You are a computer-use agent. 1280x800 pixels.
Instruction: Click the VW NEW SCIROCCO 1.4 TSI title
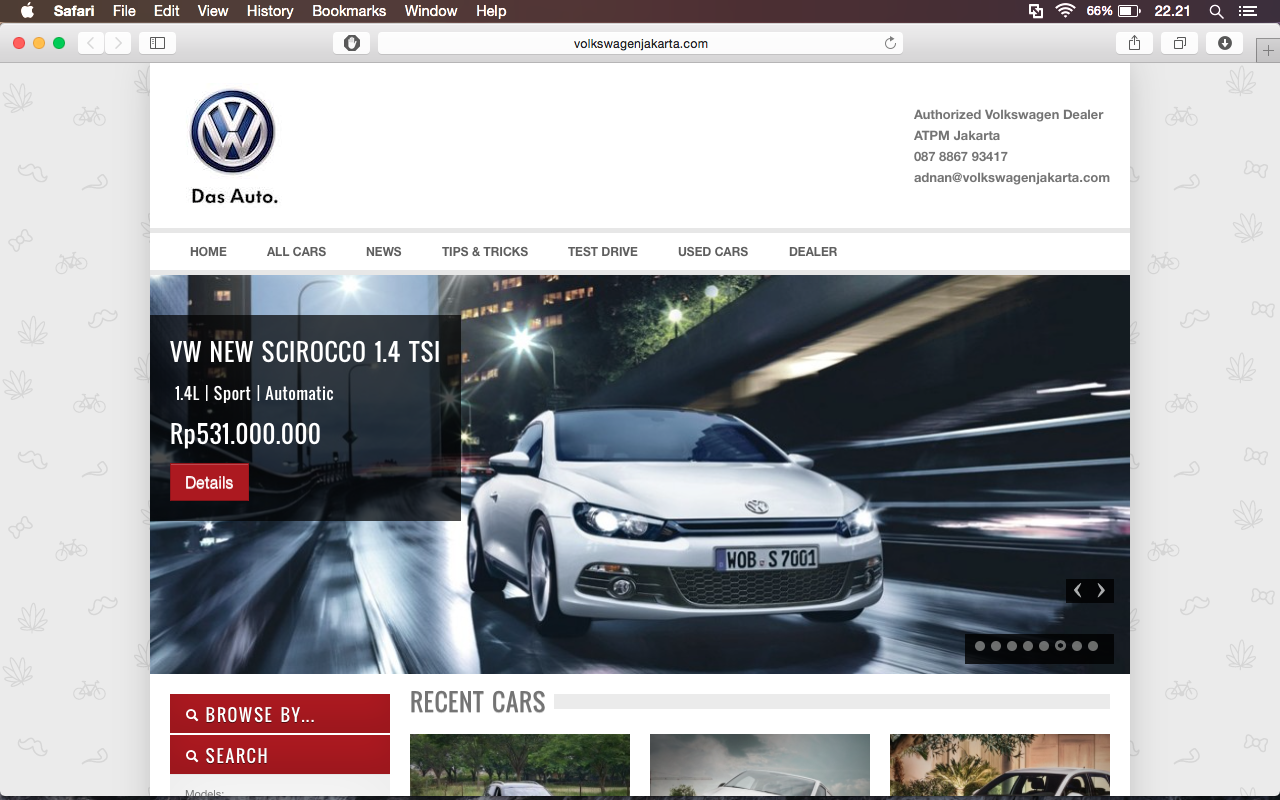[305, 352]
